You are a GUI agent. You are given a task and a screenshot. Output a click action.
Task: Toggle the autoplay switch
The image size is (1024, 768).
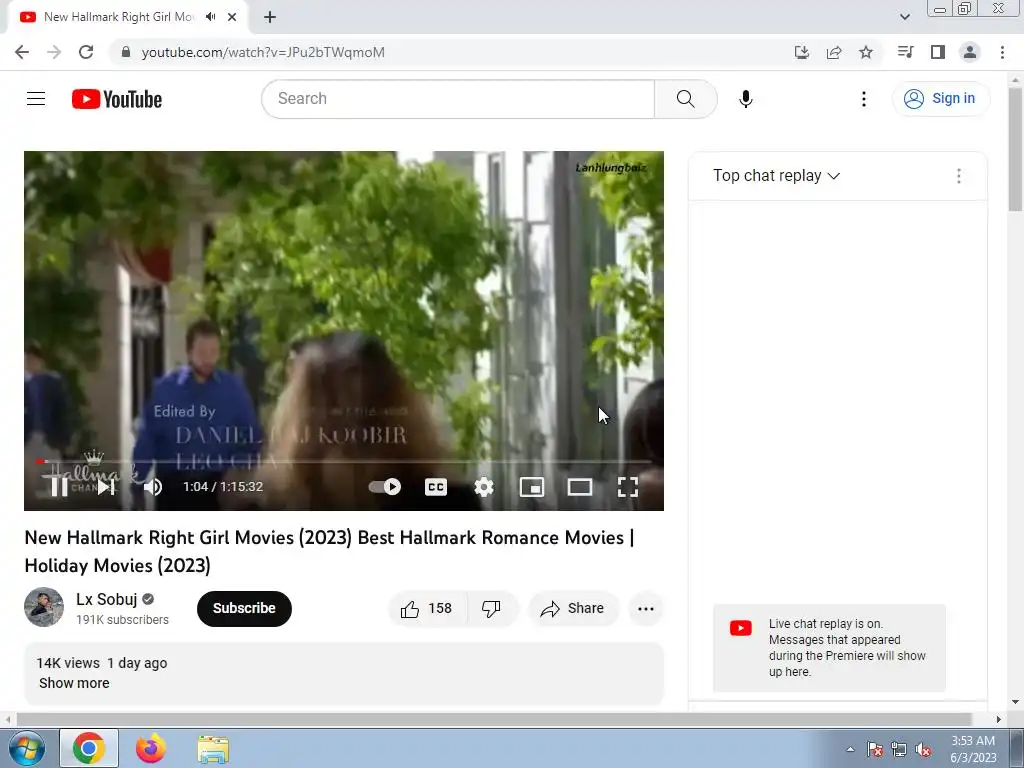[x=385, y=487]
